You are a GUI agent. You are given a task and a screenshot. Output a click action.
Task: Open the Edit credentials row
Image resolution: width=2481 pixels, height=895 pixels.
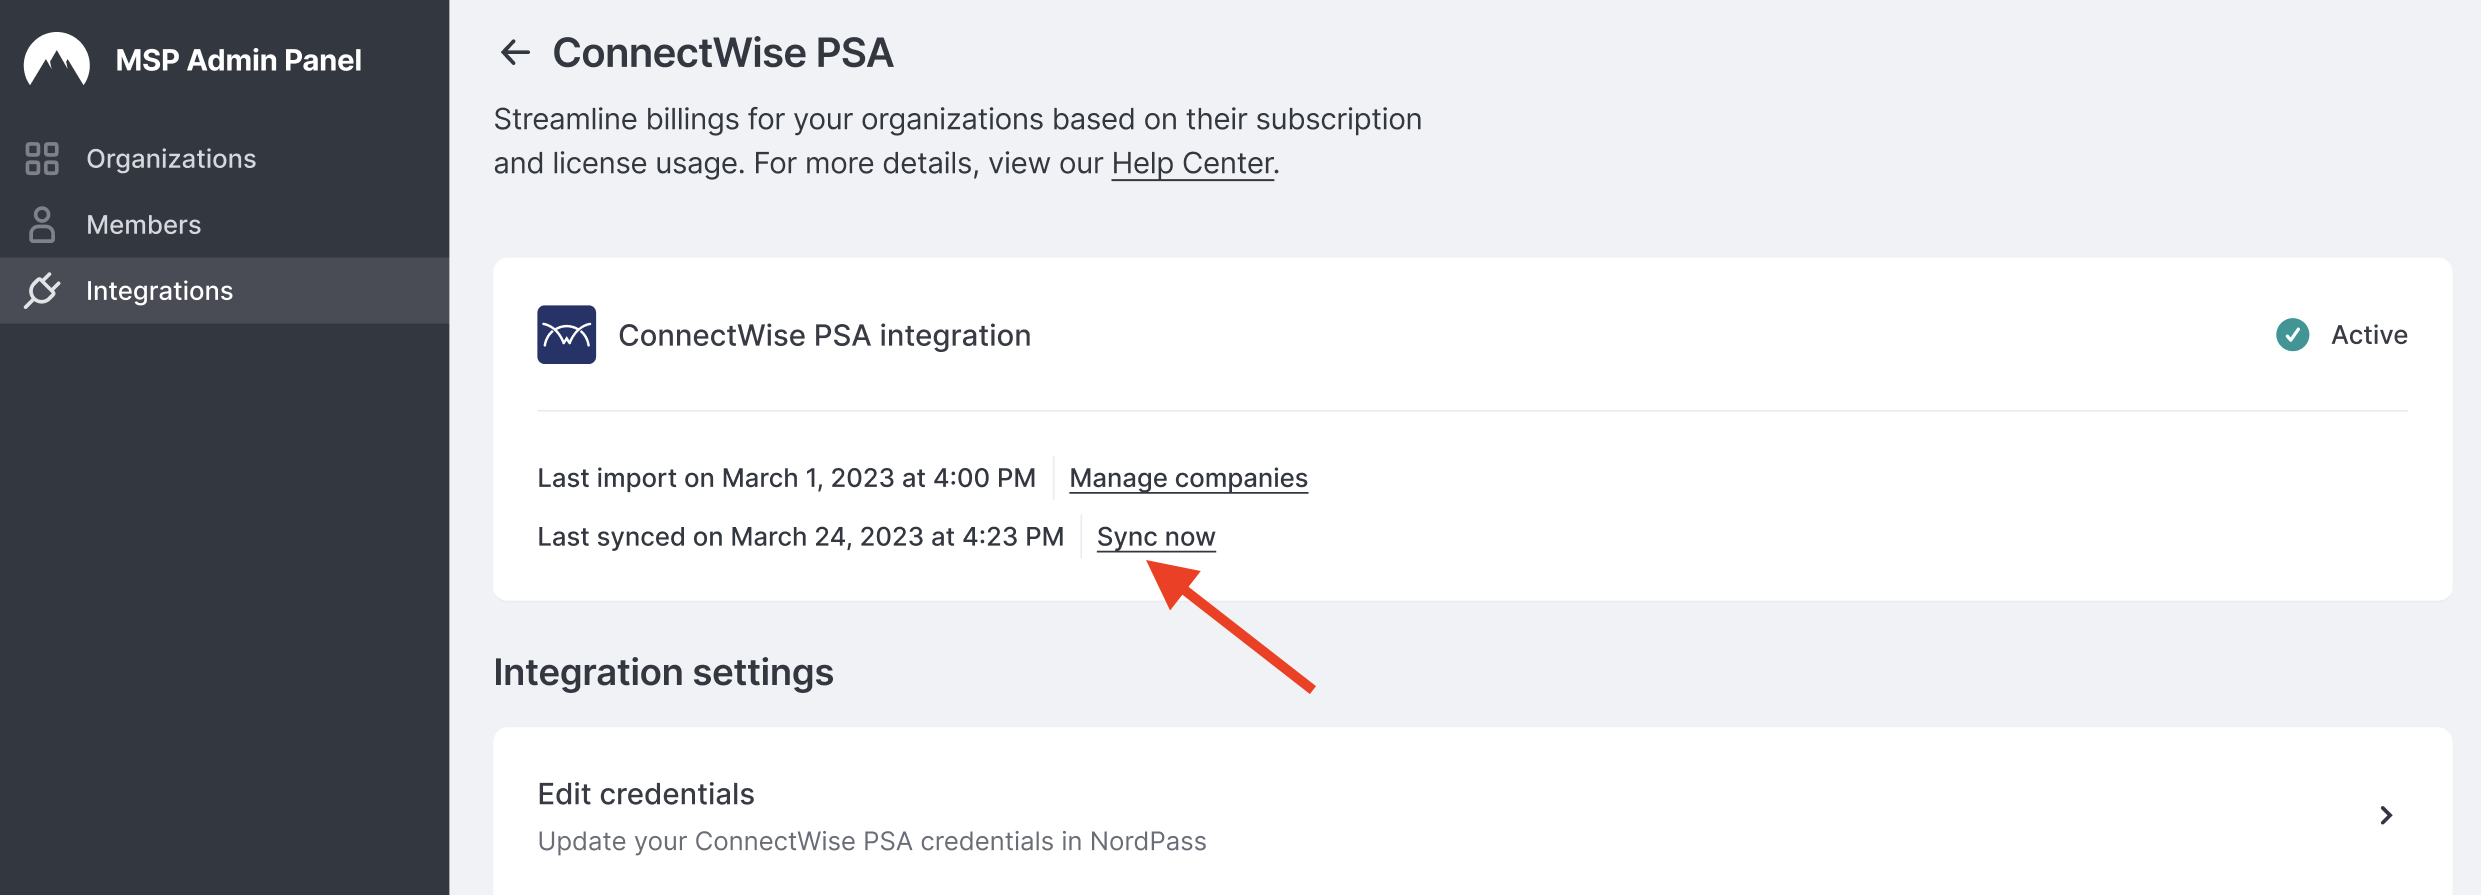click(x=1472, y=816)
